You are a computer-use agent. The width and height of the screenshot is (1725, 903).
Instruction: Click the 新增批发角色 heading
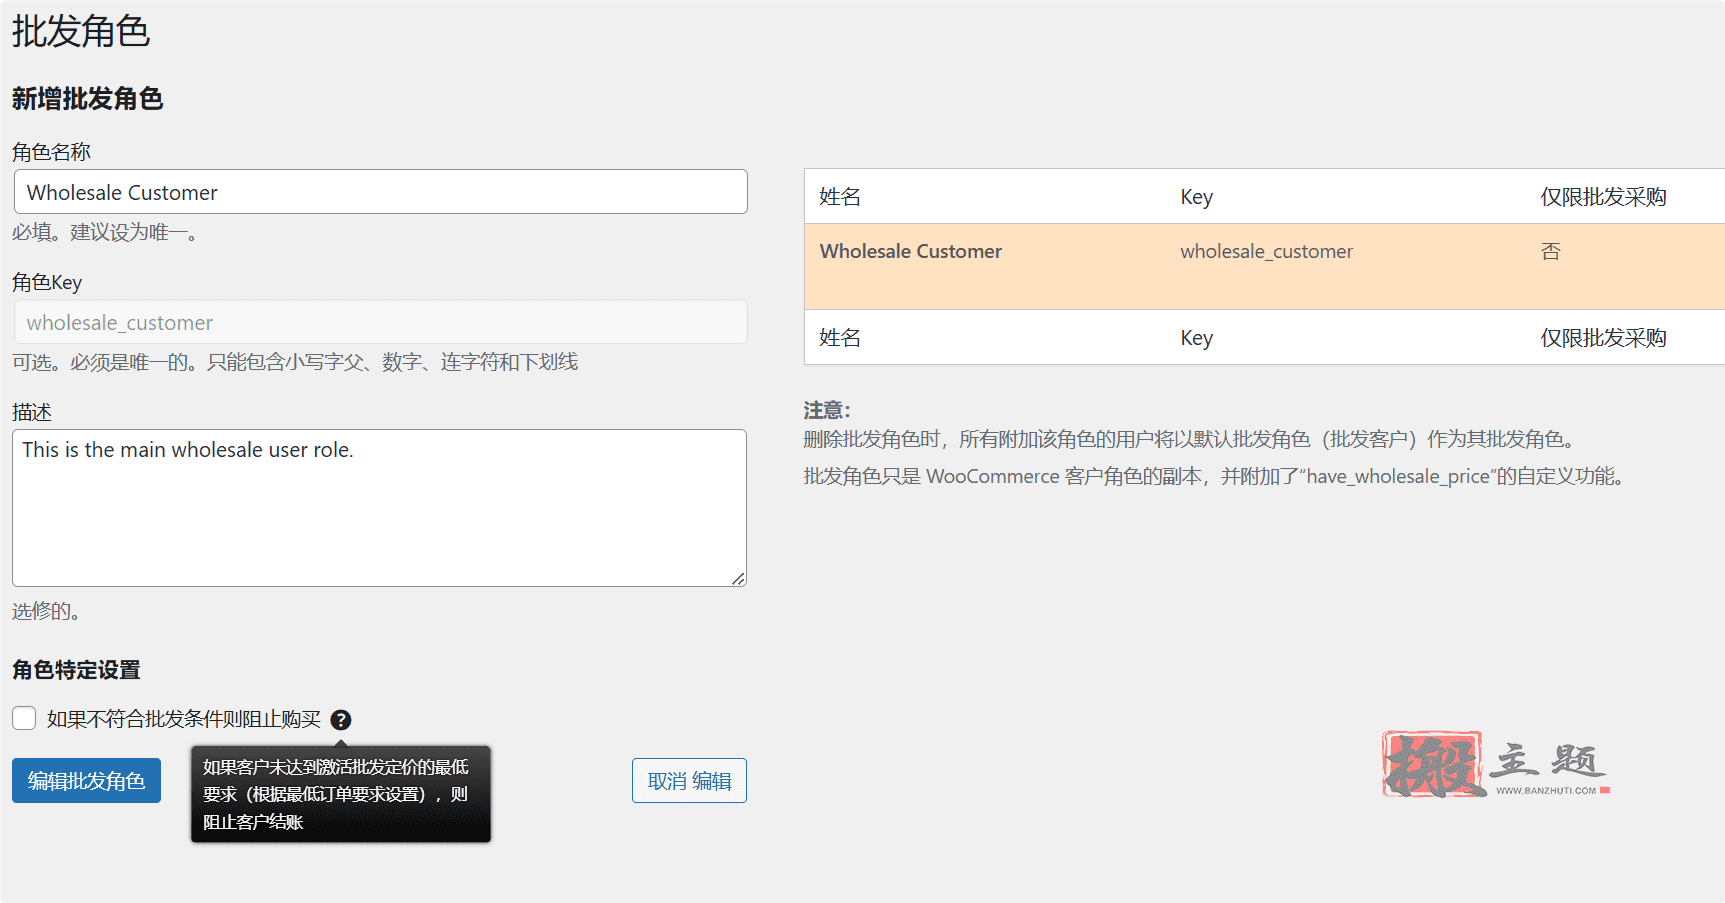(x=87, y=99)
